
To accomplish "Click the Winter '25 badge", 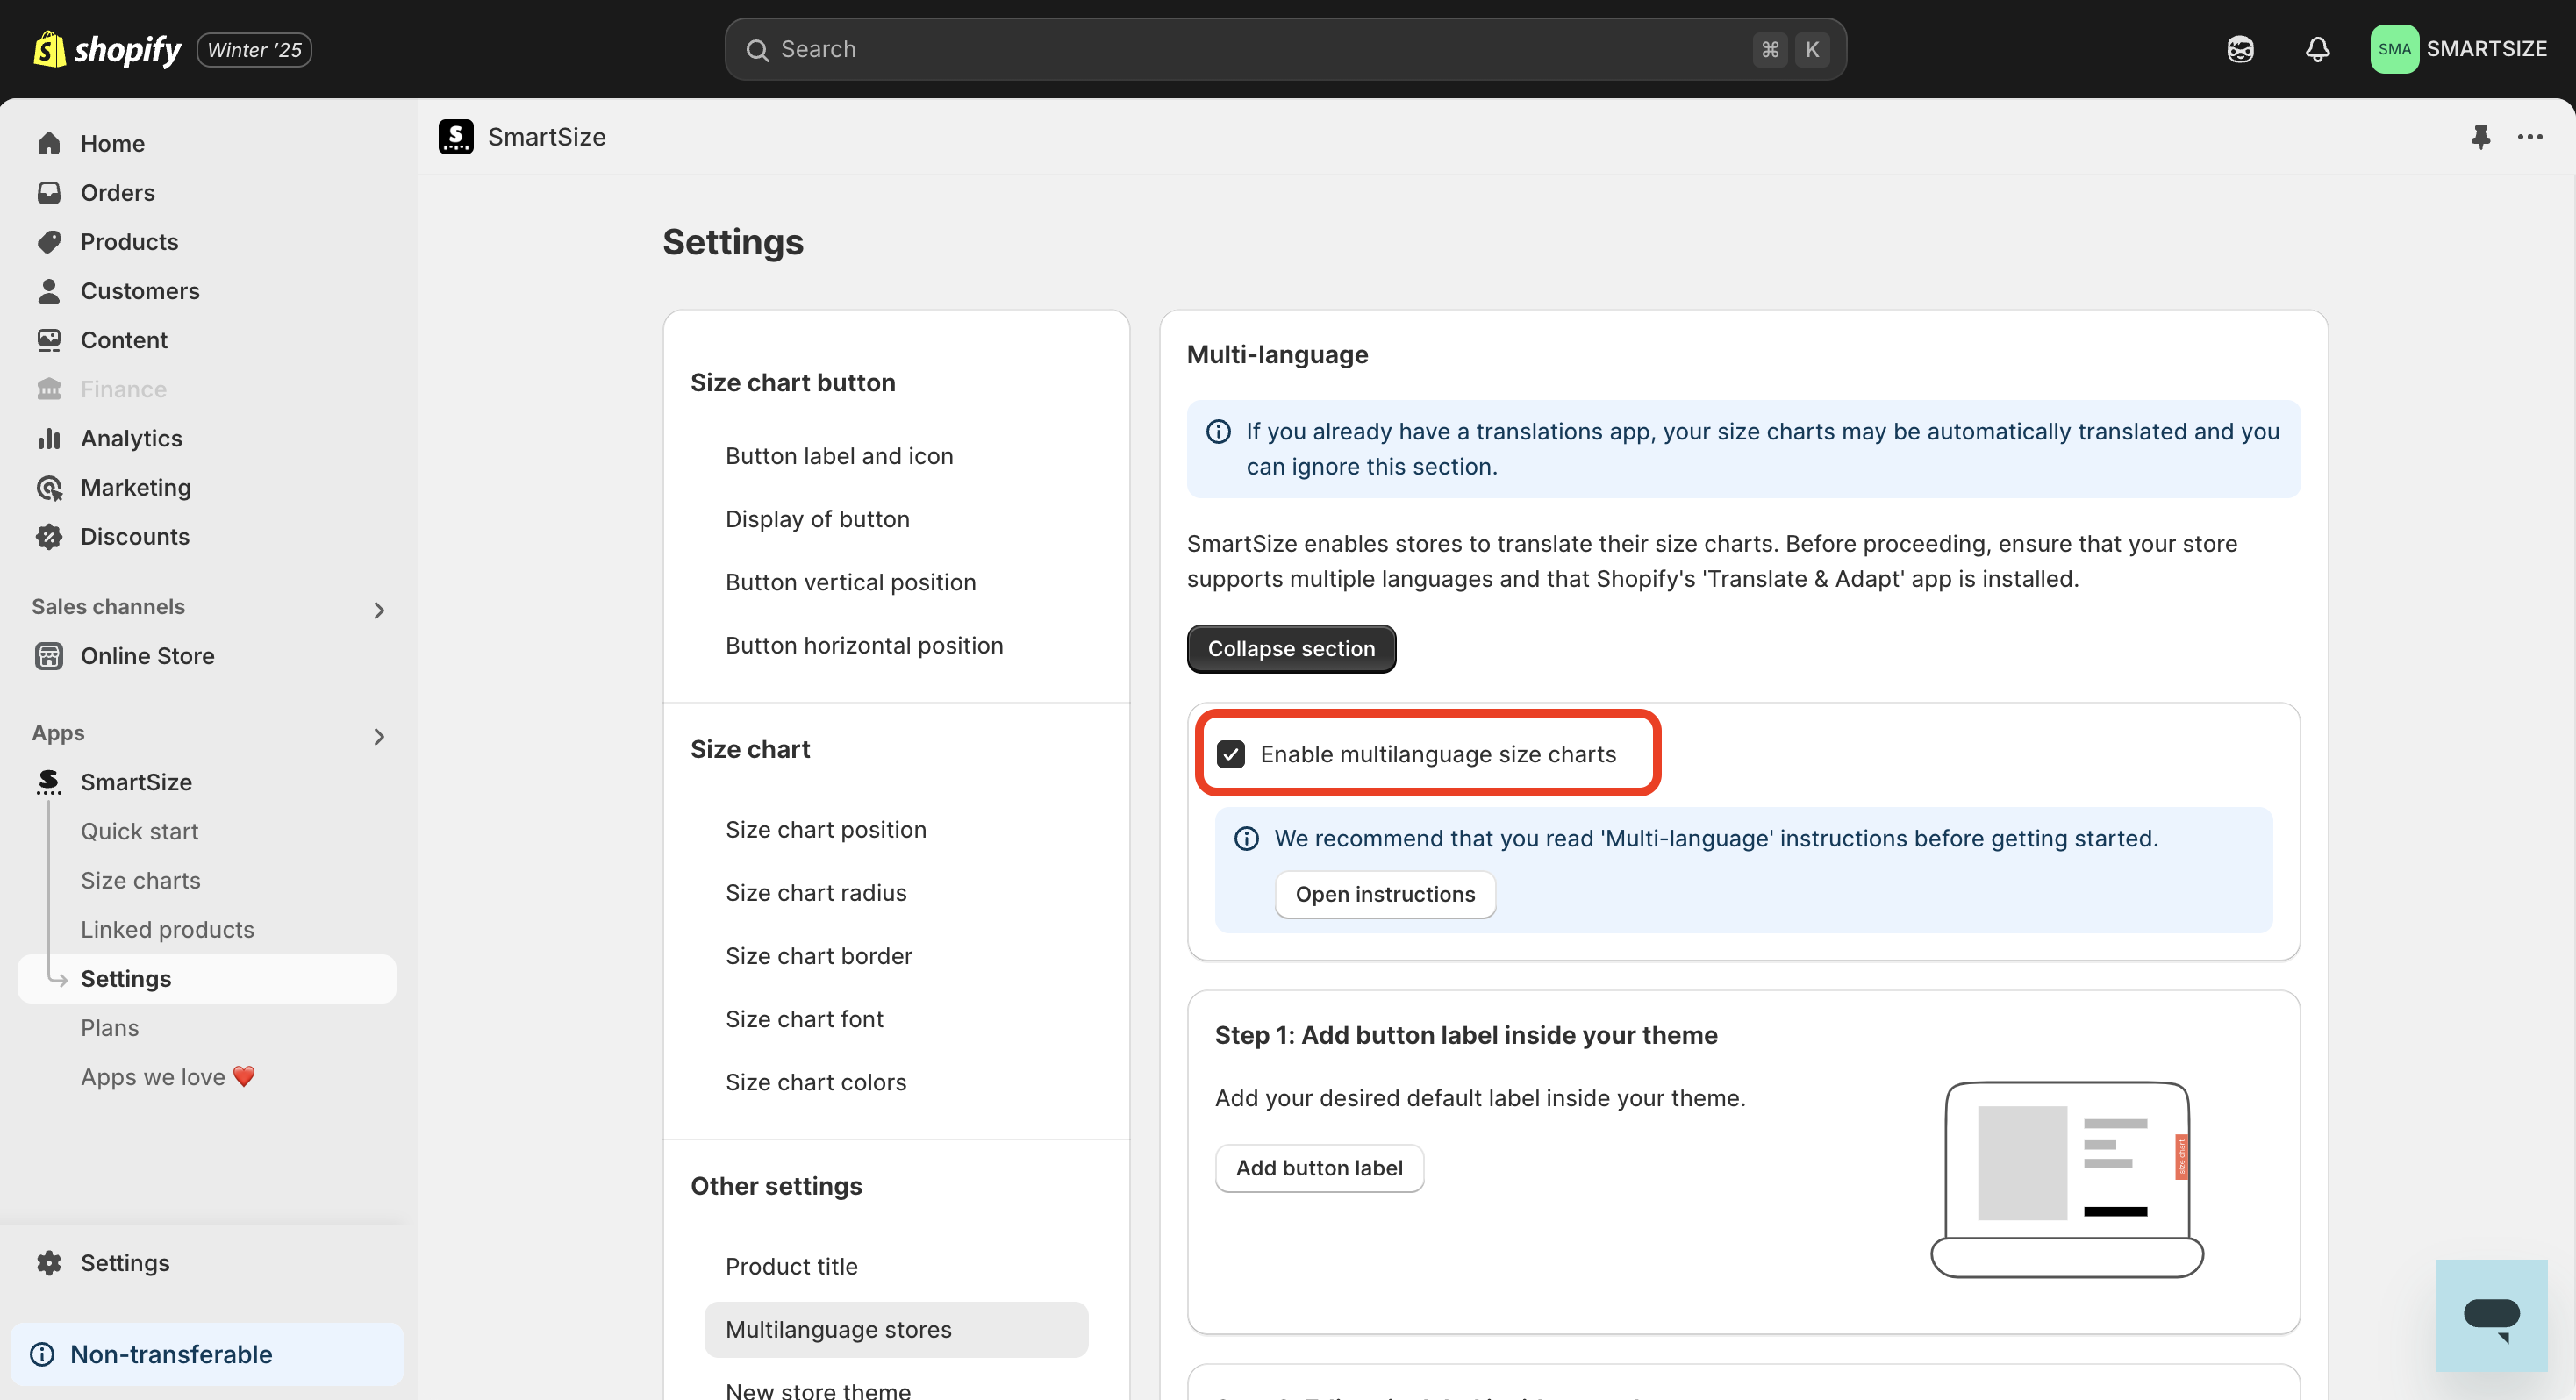I will click(254, 49).
